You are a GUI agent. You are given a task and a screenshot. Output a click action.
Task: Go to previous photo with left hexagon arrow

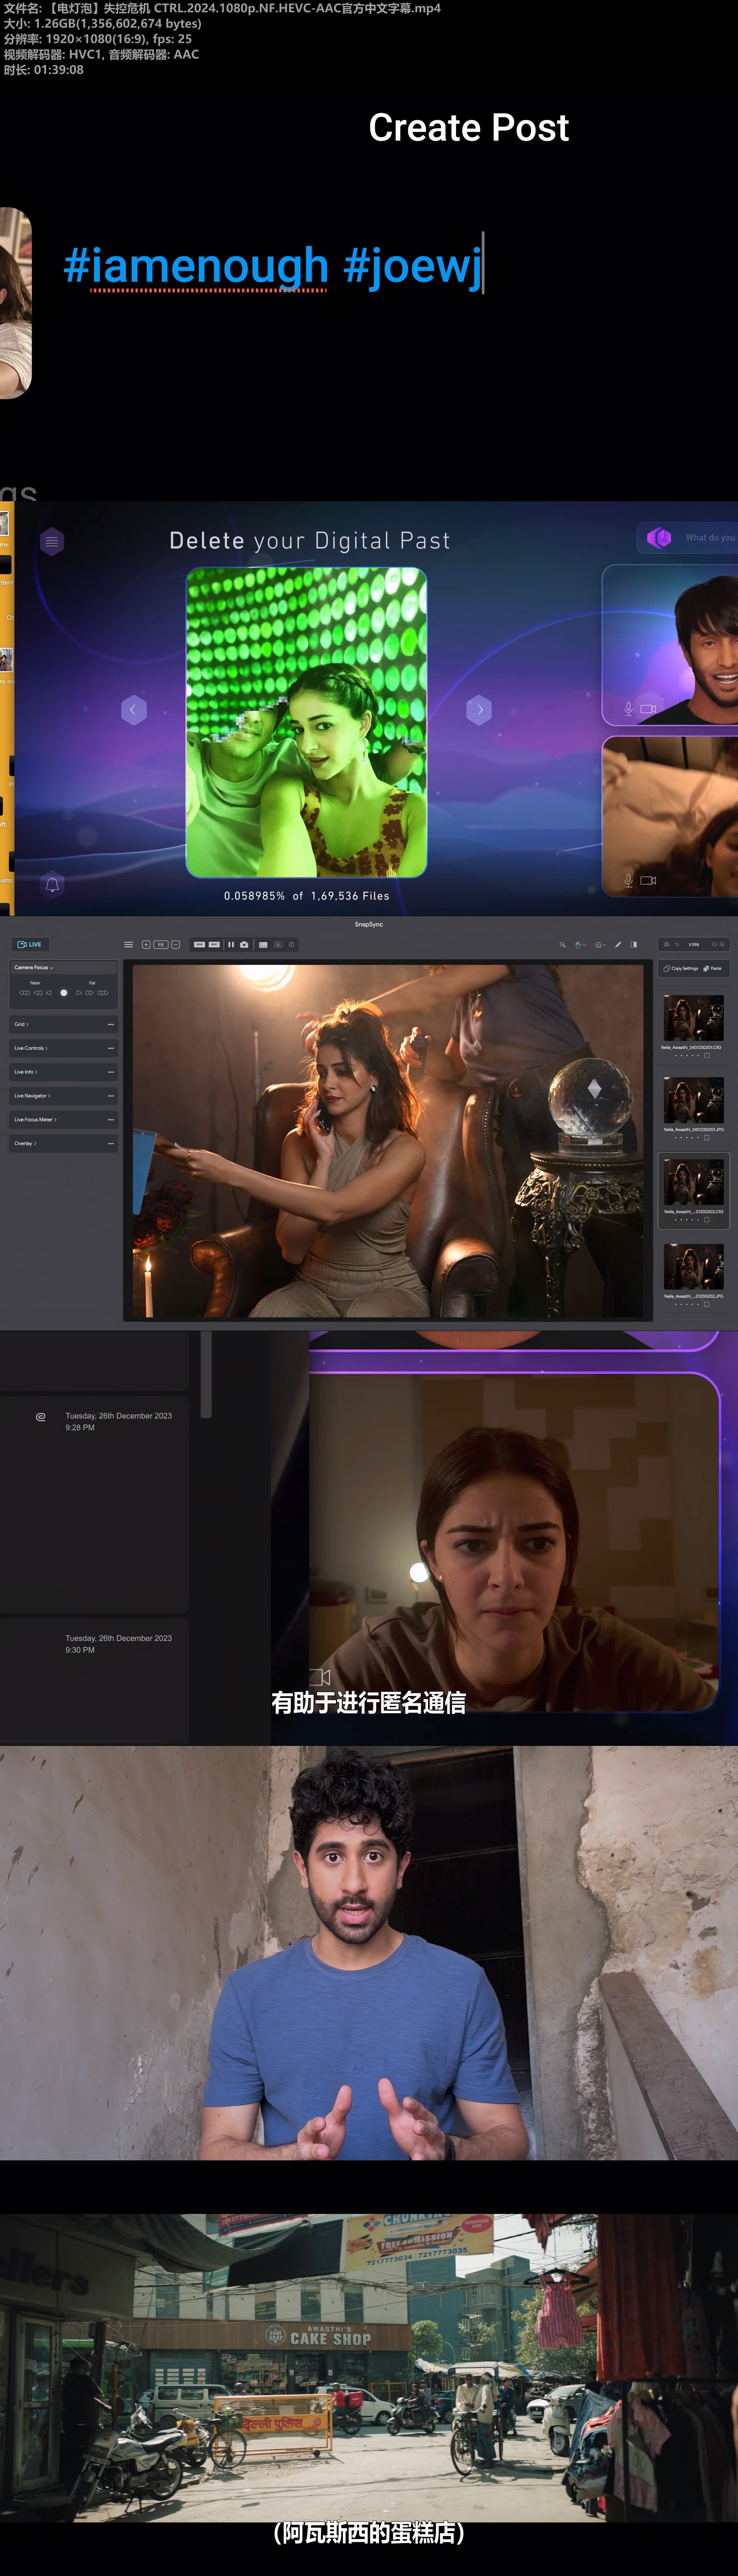pyautogui.click(x=134, y=709)
